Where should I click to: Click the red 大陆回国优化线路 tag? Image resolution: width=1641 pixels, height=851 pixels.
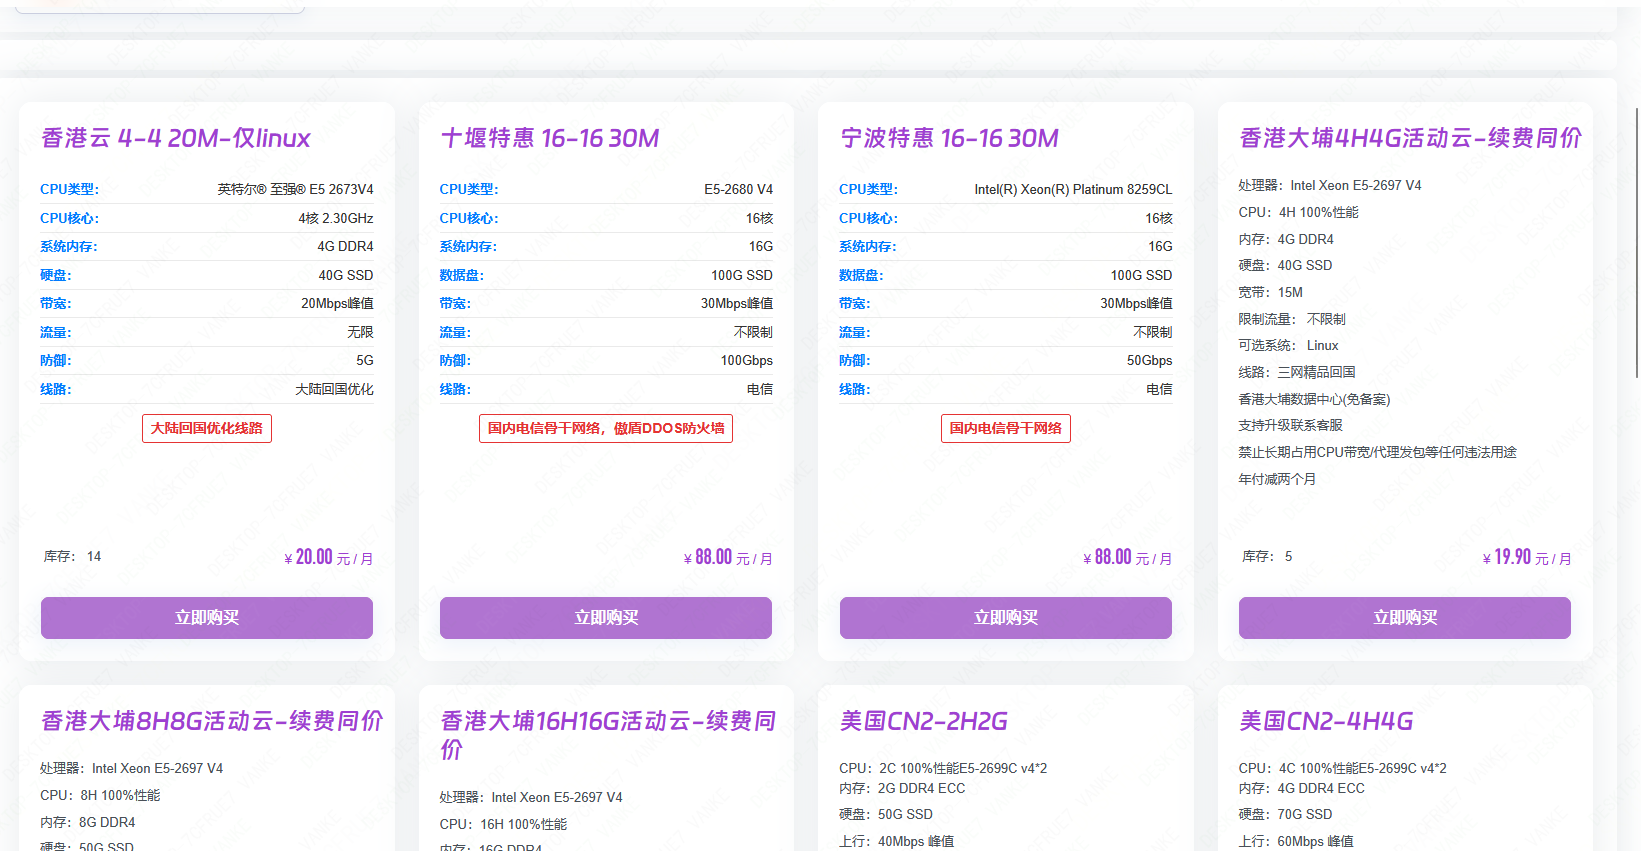pyautogui.click(x=206, y=428)
